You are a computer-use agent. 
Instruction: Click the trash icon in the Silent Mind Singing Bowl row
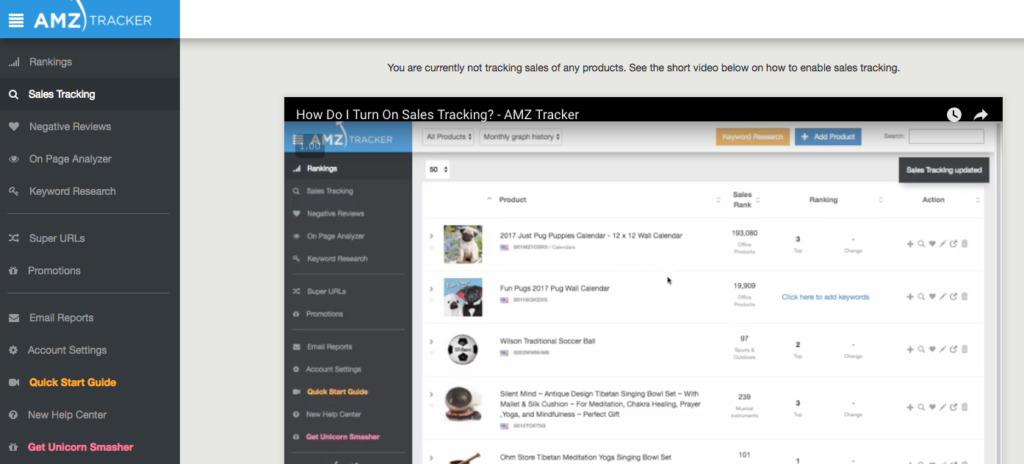(x=965, y=407)
